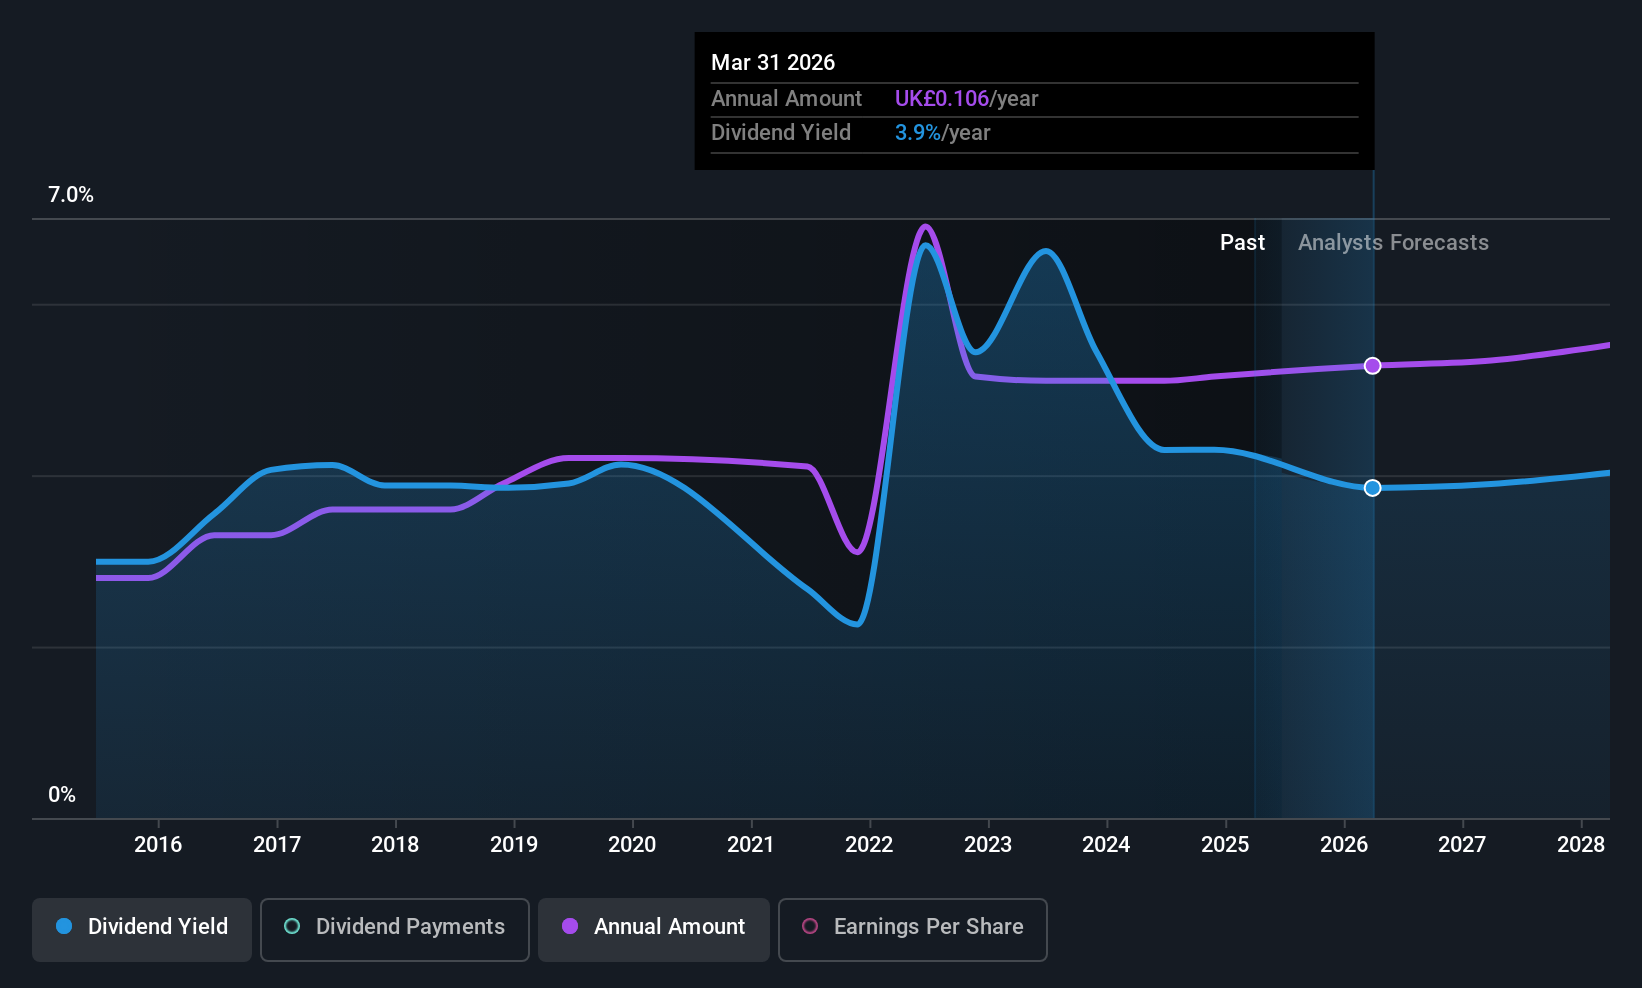The height and width of the screenshot is (988, 1642).
Task: Toggle the Dividend Yield series
Action: (142, 930)
